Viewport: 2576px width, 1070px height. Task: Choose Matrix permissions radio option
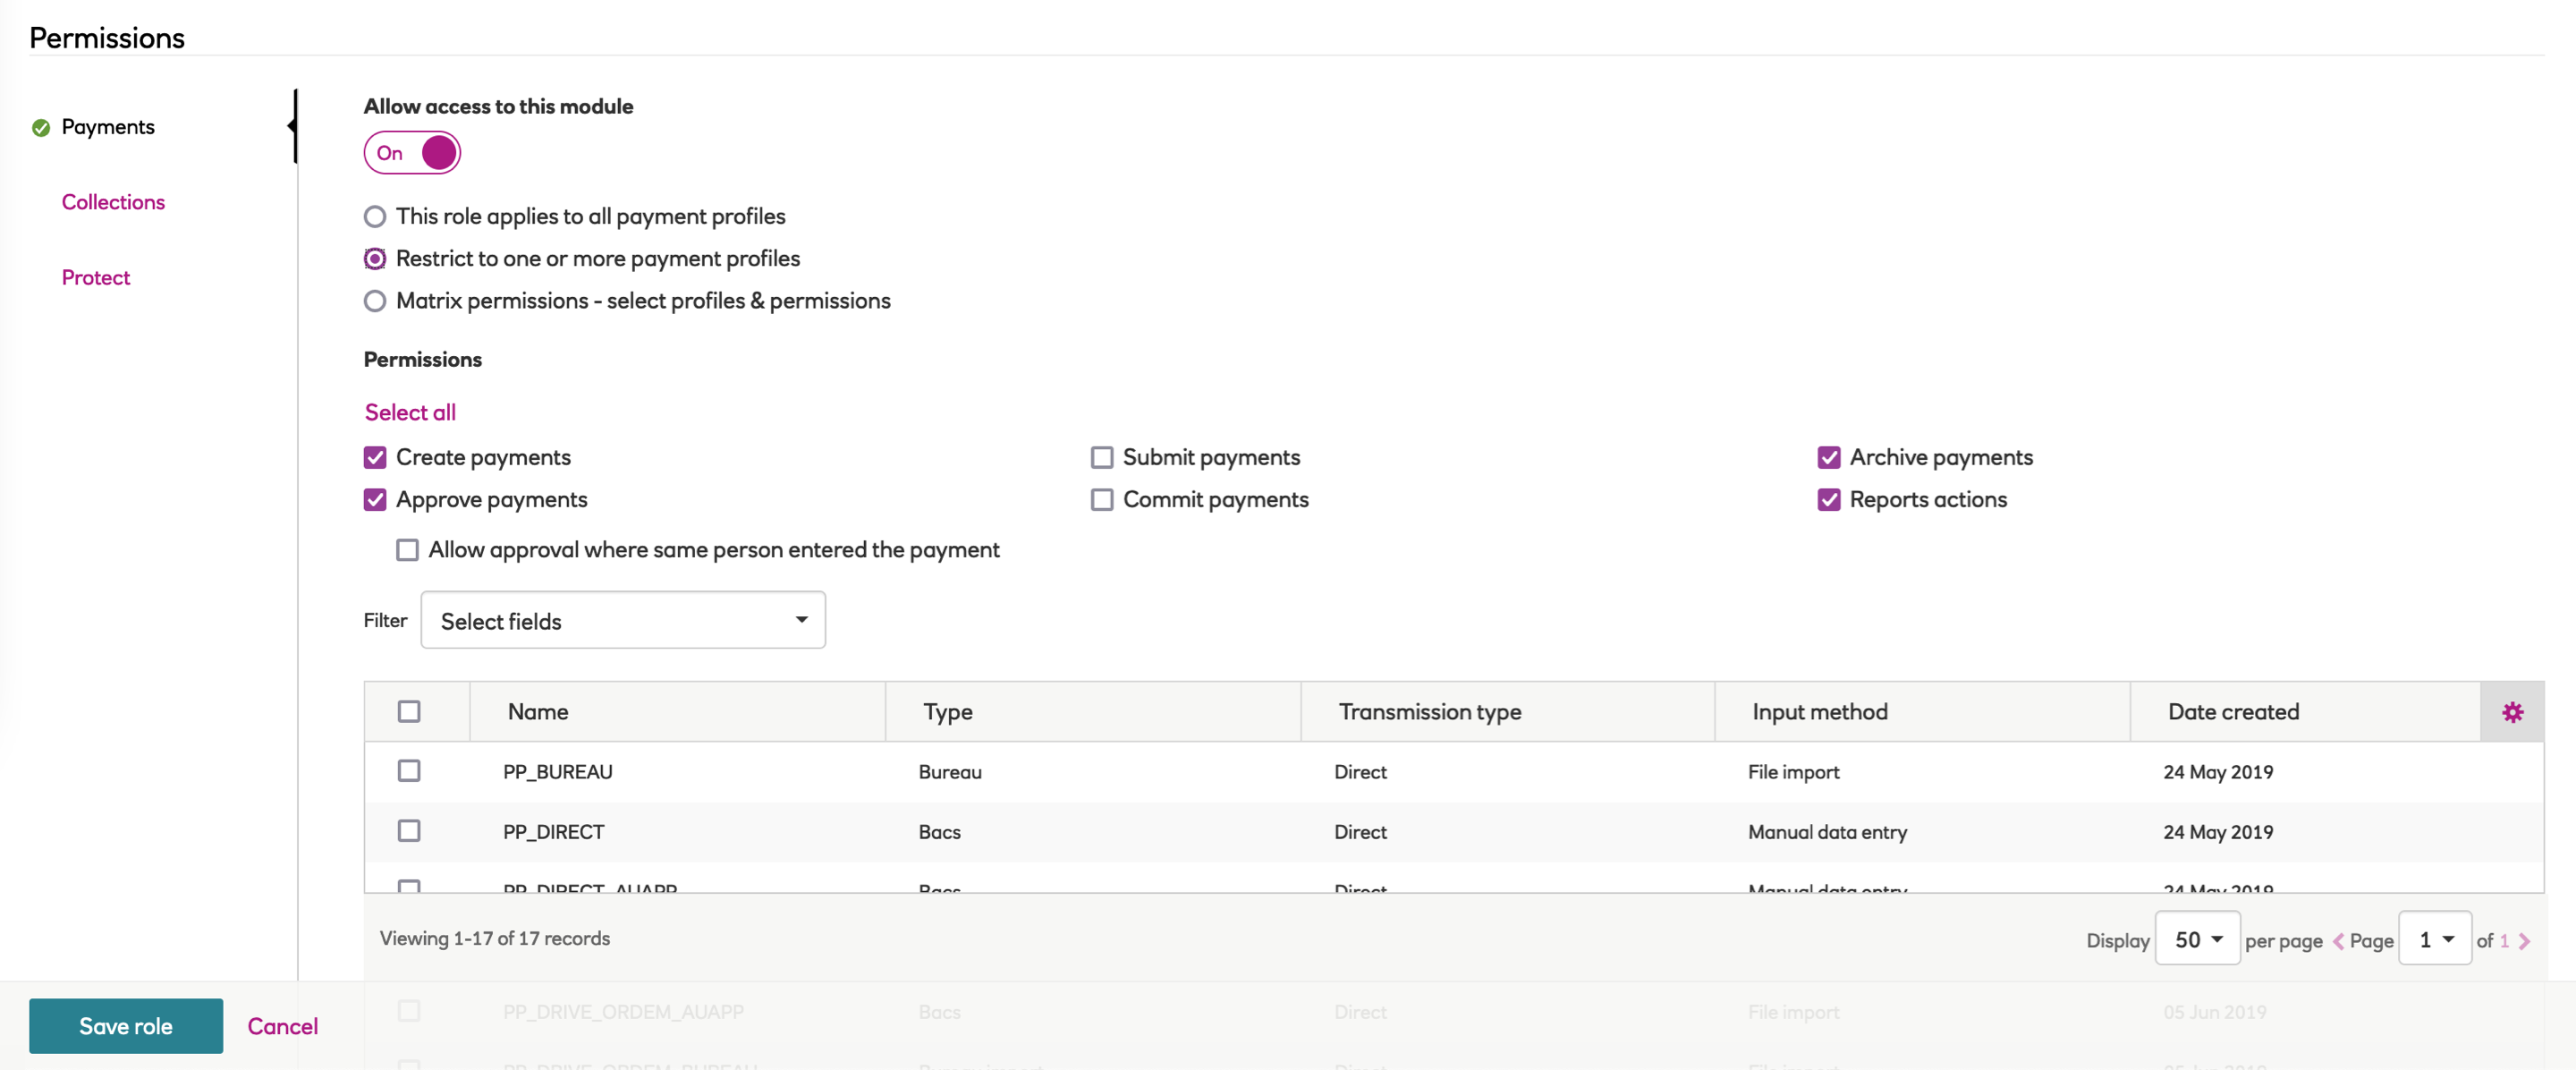pos(375,301)
